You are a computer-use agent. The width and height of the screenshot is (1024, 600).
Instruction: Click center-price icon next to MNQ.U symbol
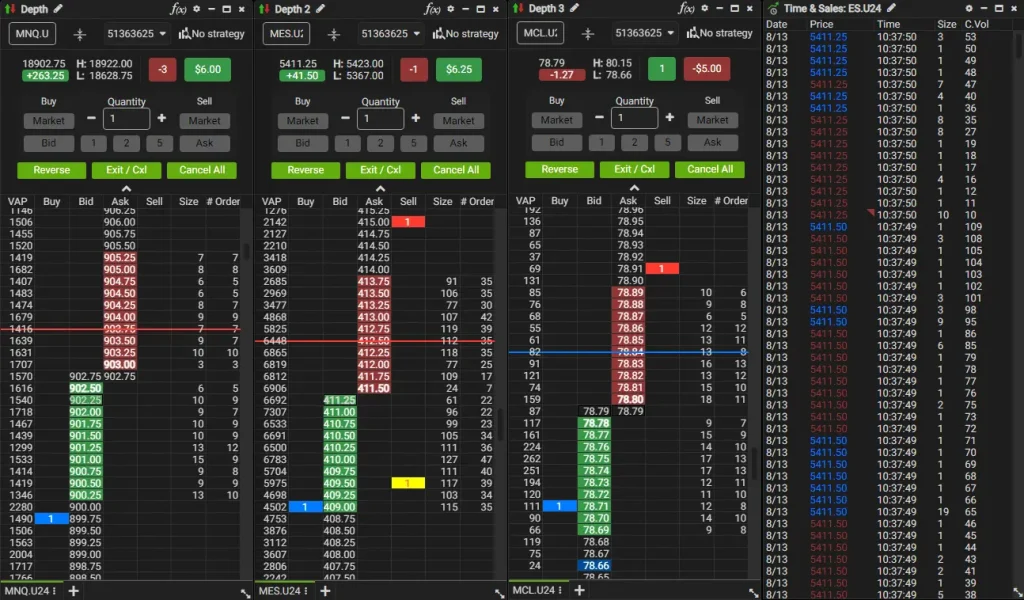(x=82, y=33)
